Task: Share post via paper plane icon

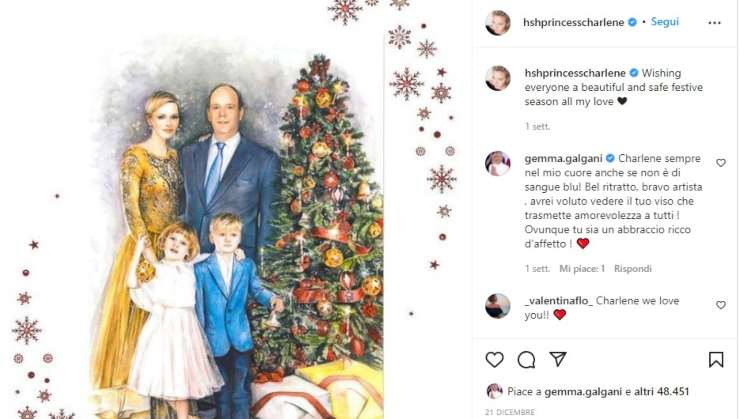Action: click(x=558, y=360)
